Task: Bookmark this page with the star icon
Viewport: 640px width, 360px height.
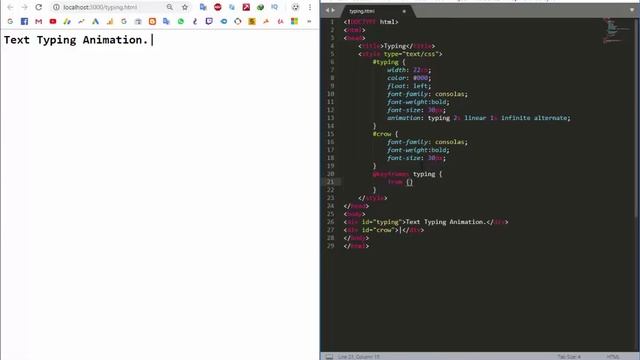Action: click(x=185, y=7)
